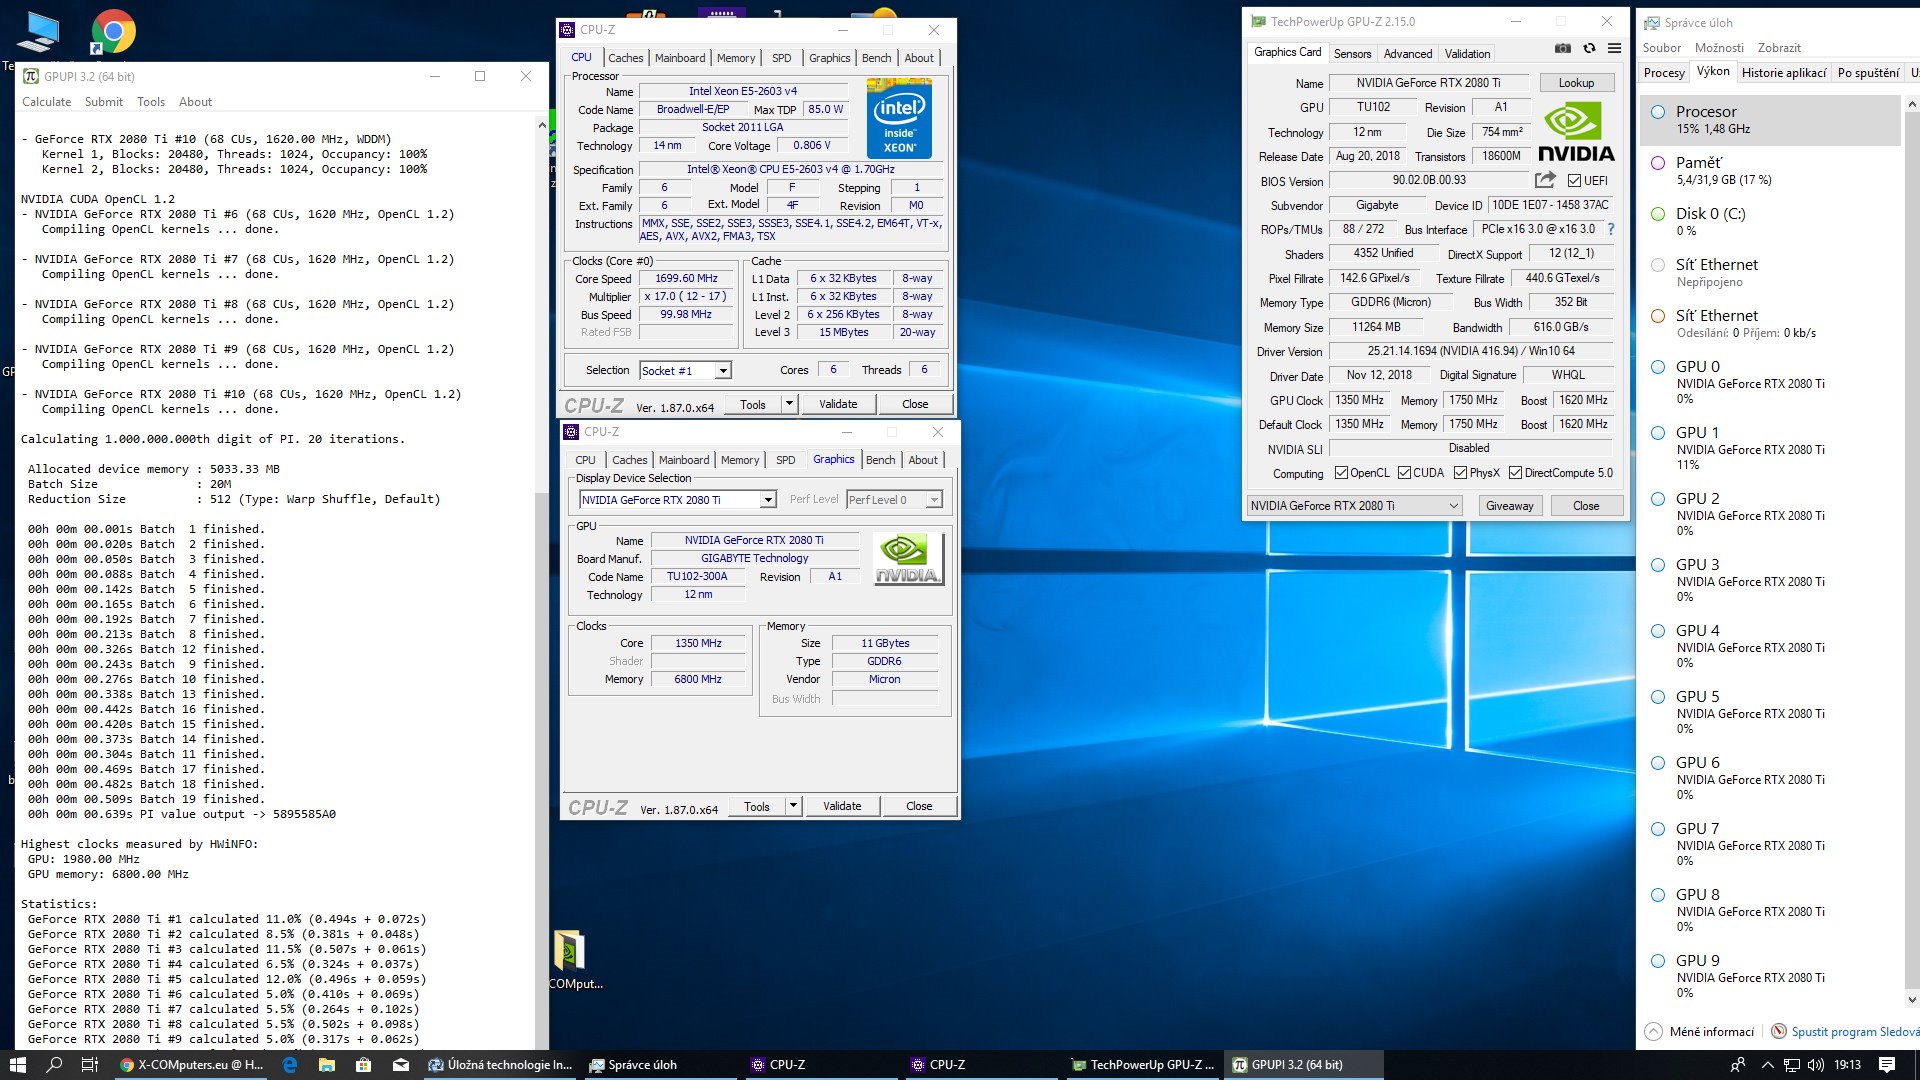Open the Action Center notifications icon
The height and width of the screenshot is (1080, 1920).
[x=1887, y=1065]
